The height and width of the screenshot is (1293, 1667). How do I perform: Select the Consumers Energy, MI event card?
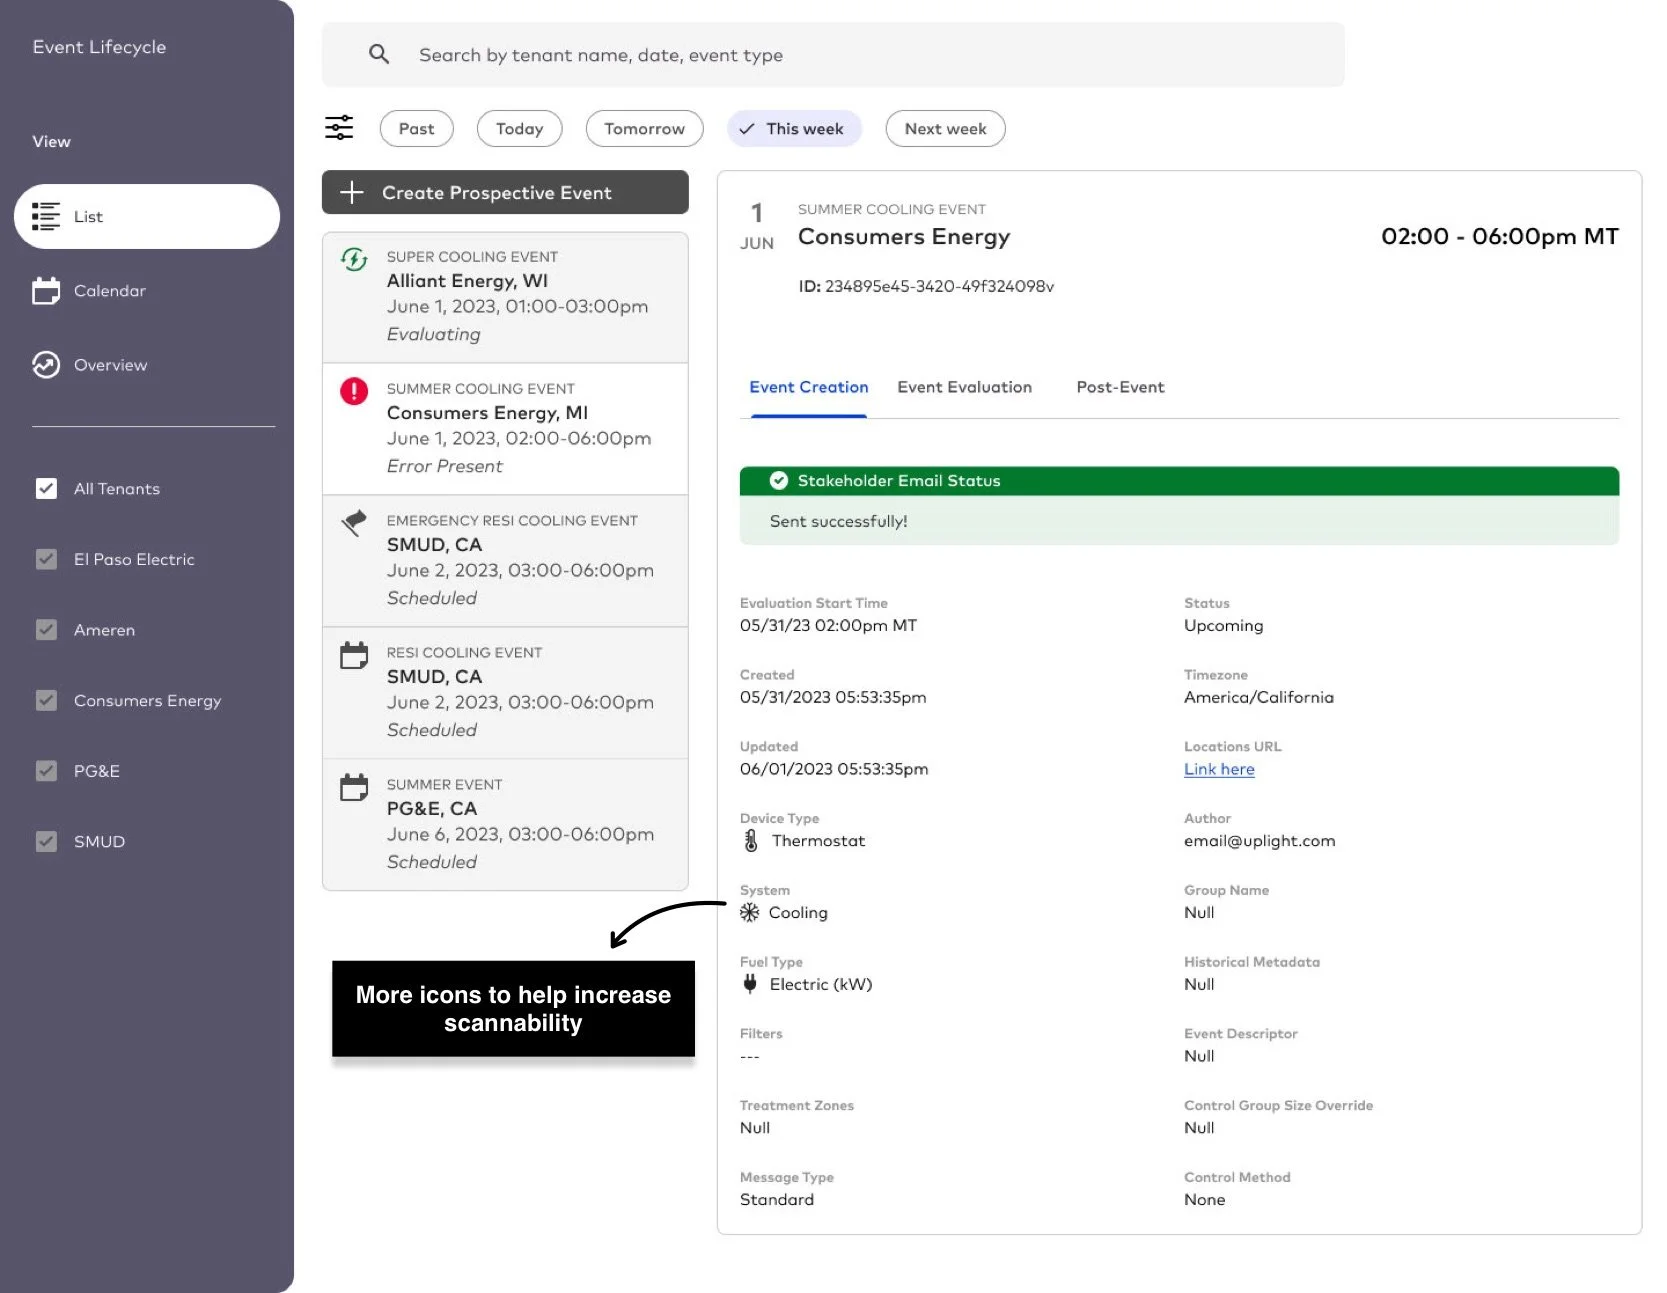505,429
